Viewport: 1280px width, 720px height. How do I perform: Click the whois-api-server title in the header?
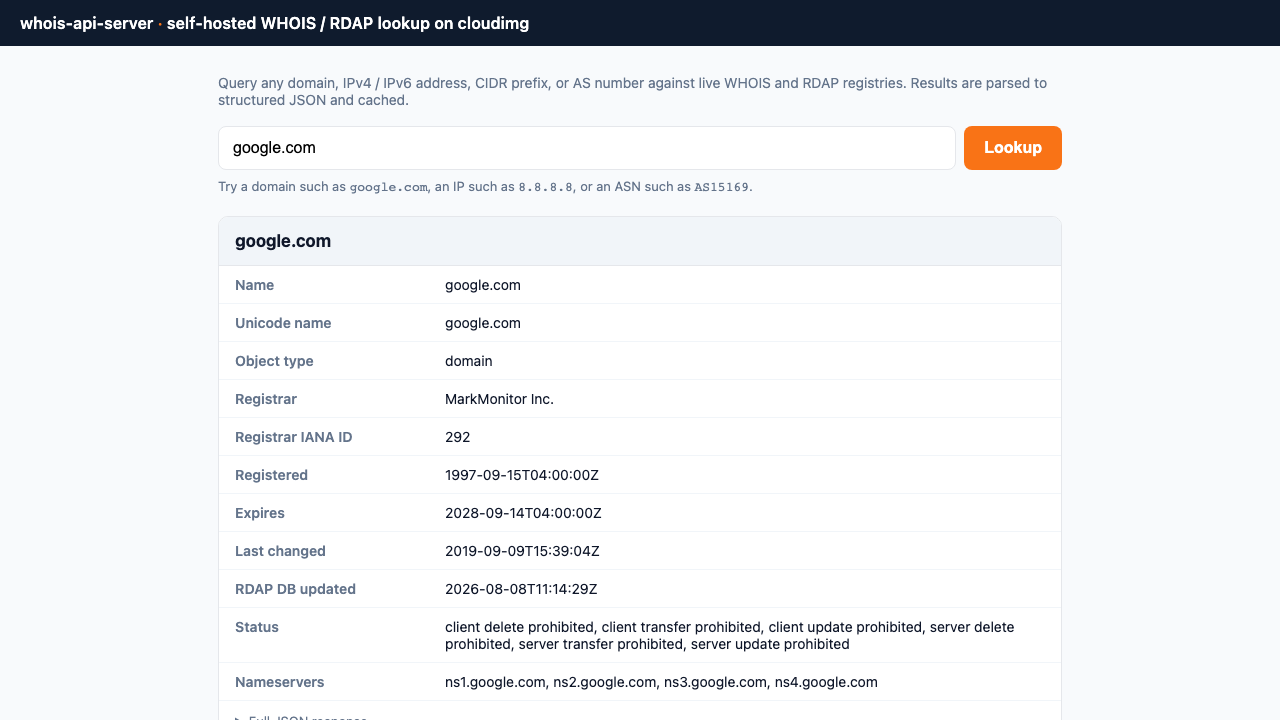click(x=87, y=23)
